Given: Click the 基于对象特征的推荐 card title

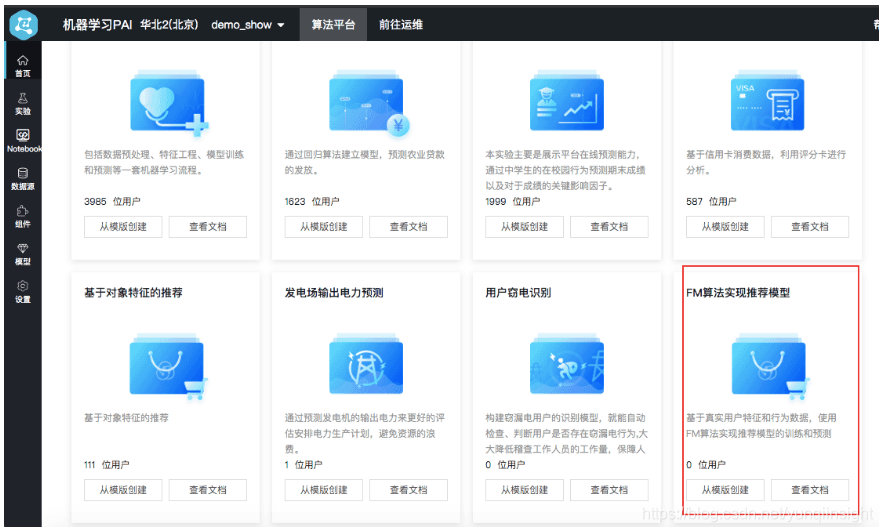Looking at the screenshot, I should (x=133, y=293).
